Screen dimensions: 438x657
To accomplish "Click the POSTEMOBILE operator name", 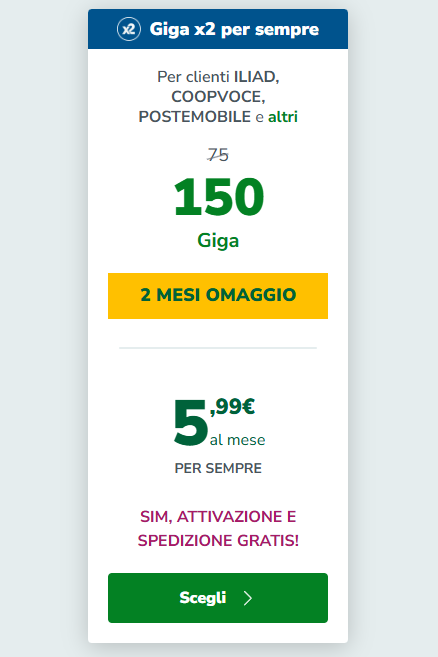I will [x=194, y=116].
